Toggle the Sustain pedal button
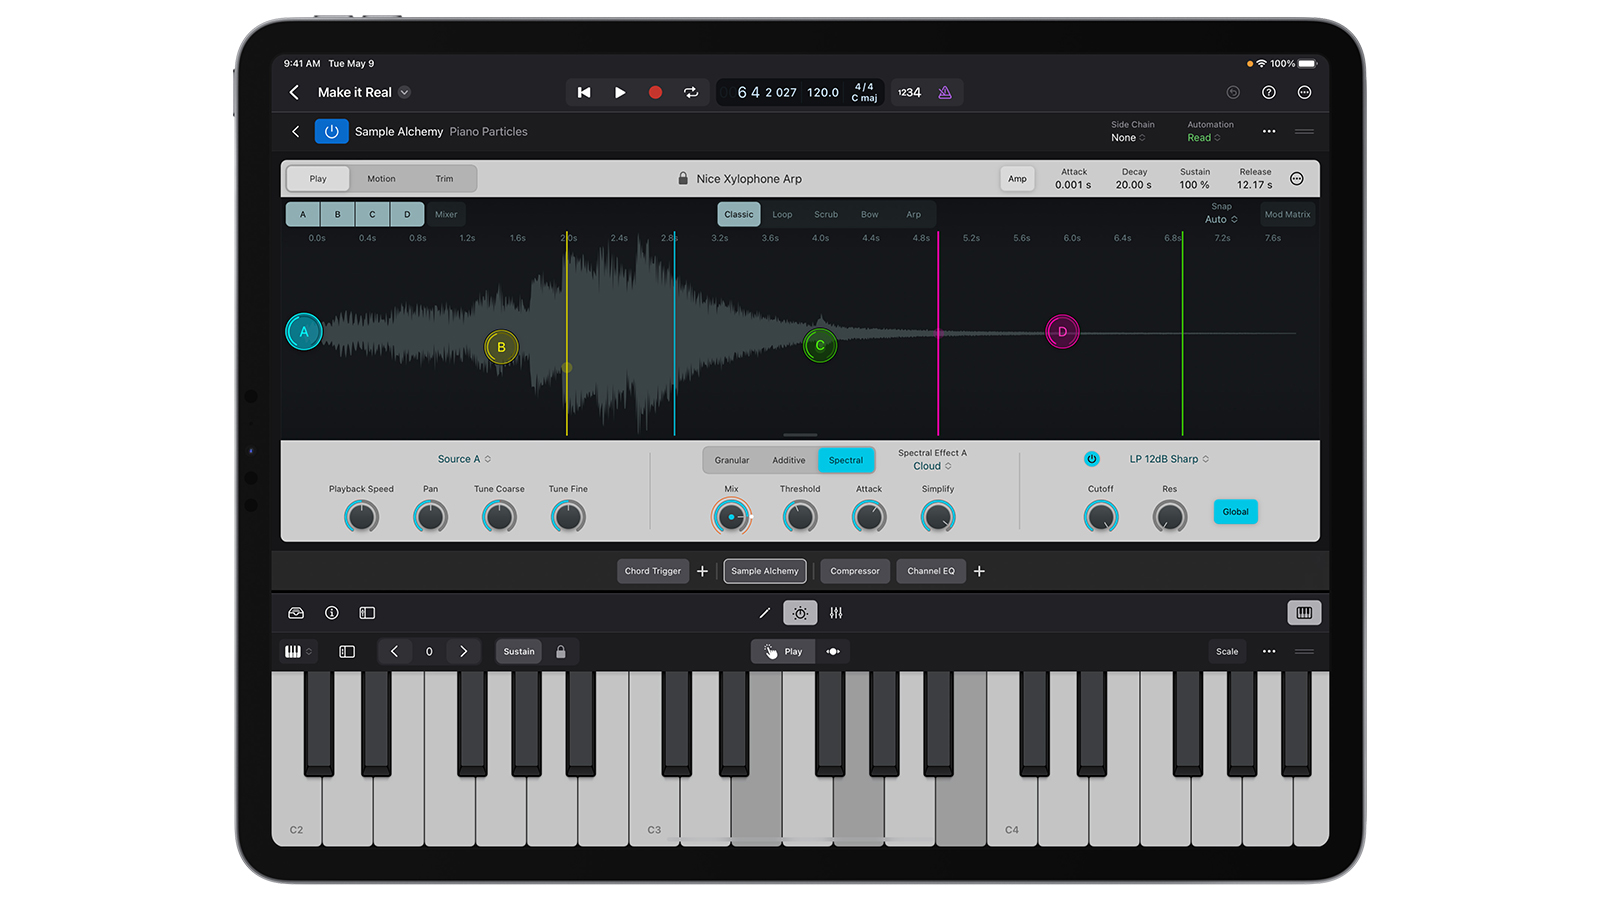This screenshot has width=1600, height=900. tap(518, 651)
